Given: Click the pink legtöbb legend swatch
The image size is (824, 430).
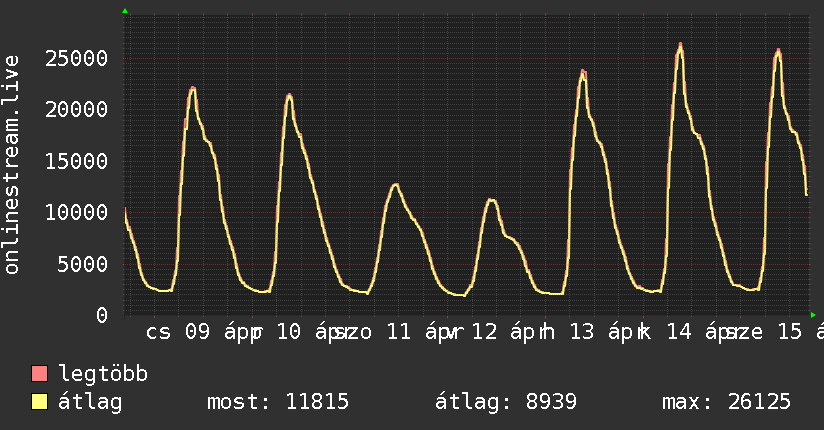Looking at the screenshot, I should pyautogui.click(x=39, y=374).
